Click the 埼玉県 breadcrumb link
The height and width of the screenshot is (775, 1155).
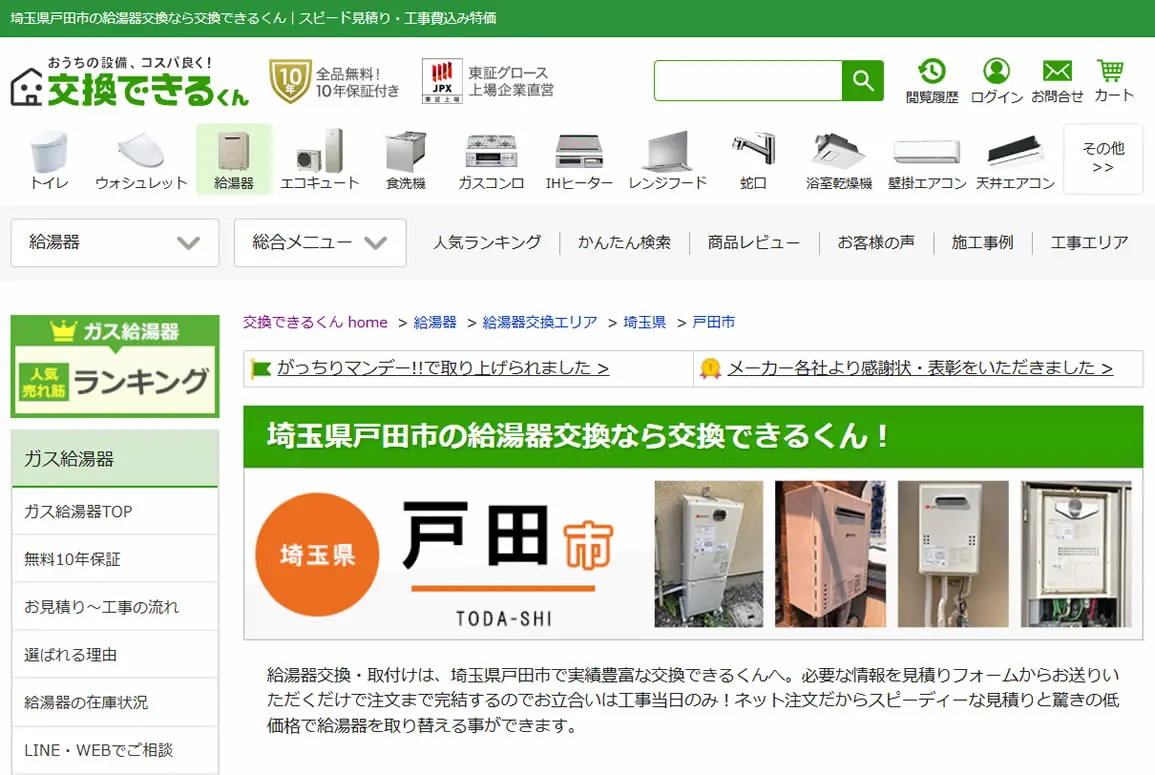[645, 322]
